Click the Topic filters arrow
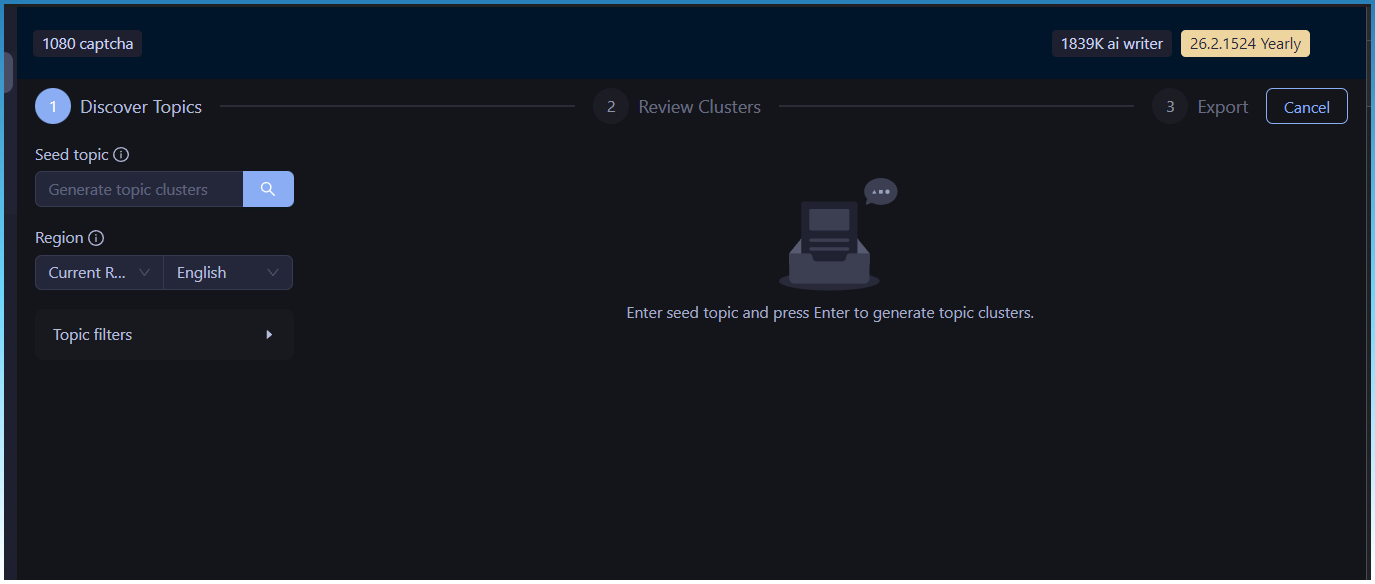This screenshot has height=584, width=1375. tap(269, 335)
